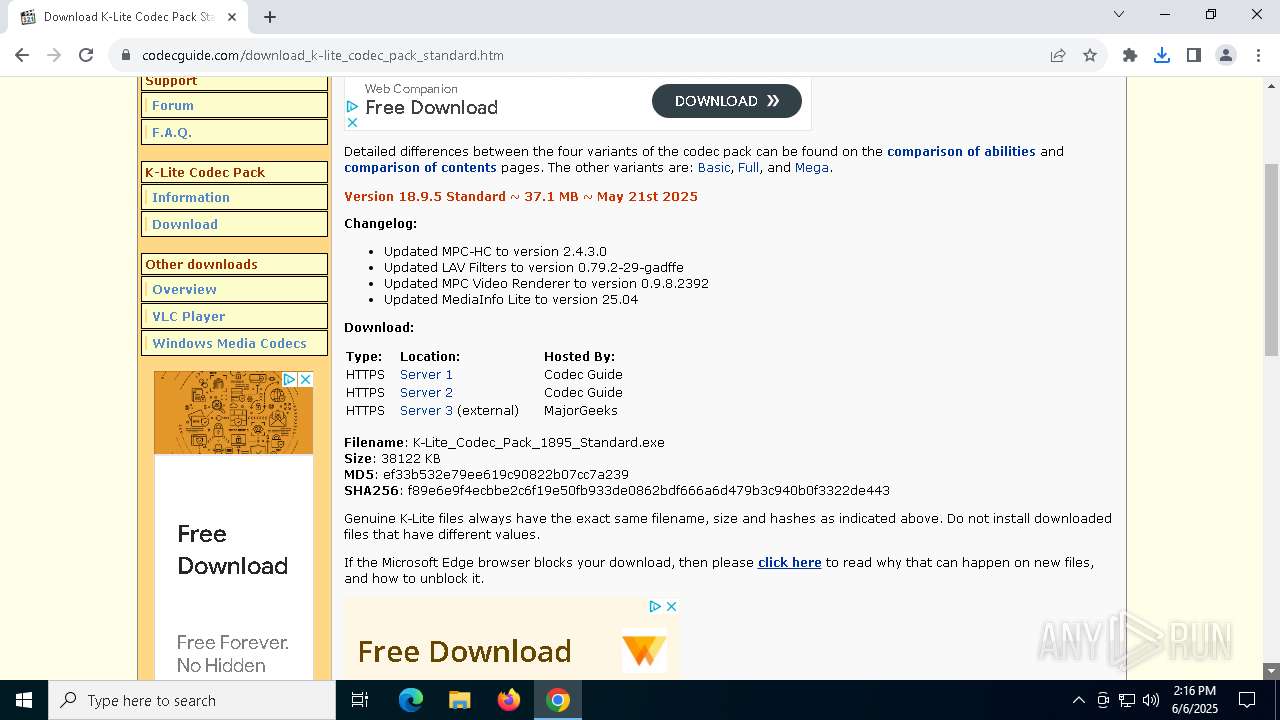
Task: Click the taskbar clock showing 2:16 PM
Action: (x=1194, y=700)
